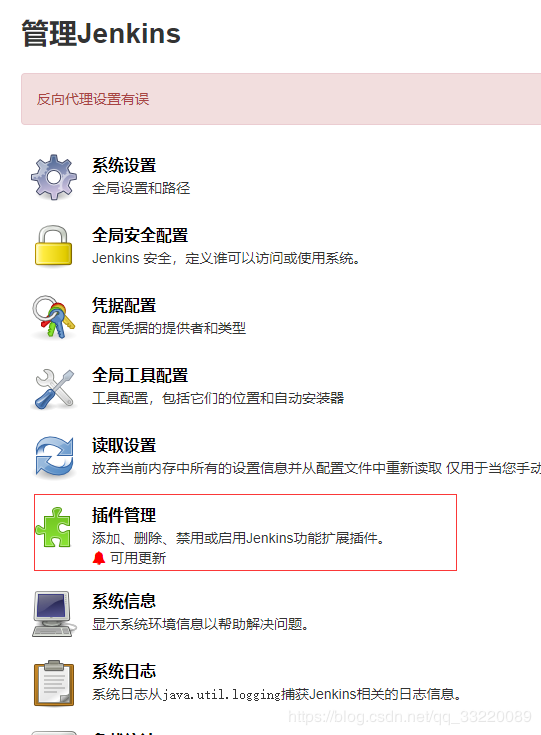The width and height of the screenshot is (541, 735).
Task: Click the gear icon for 系统设置
Action: [53, 177]
